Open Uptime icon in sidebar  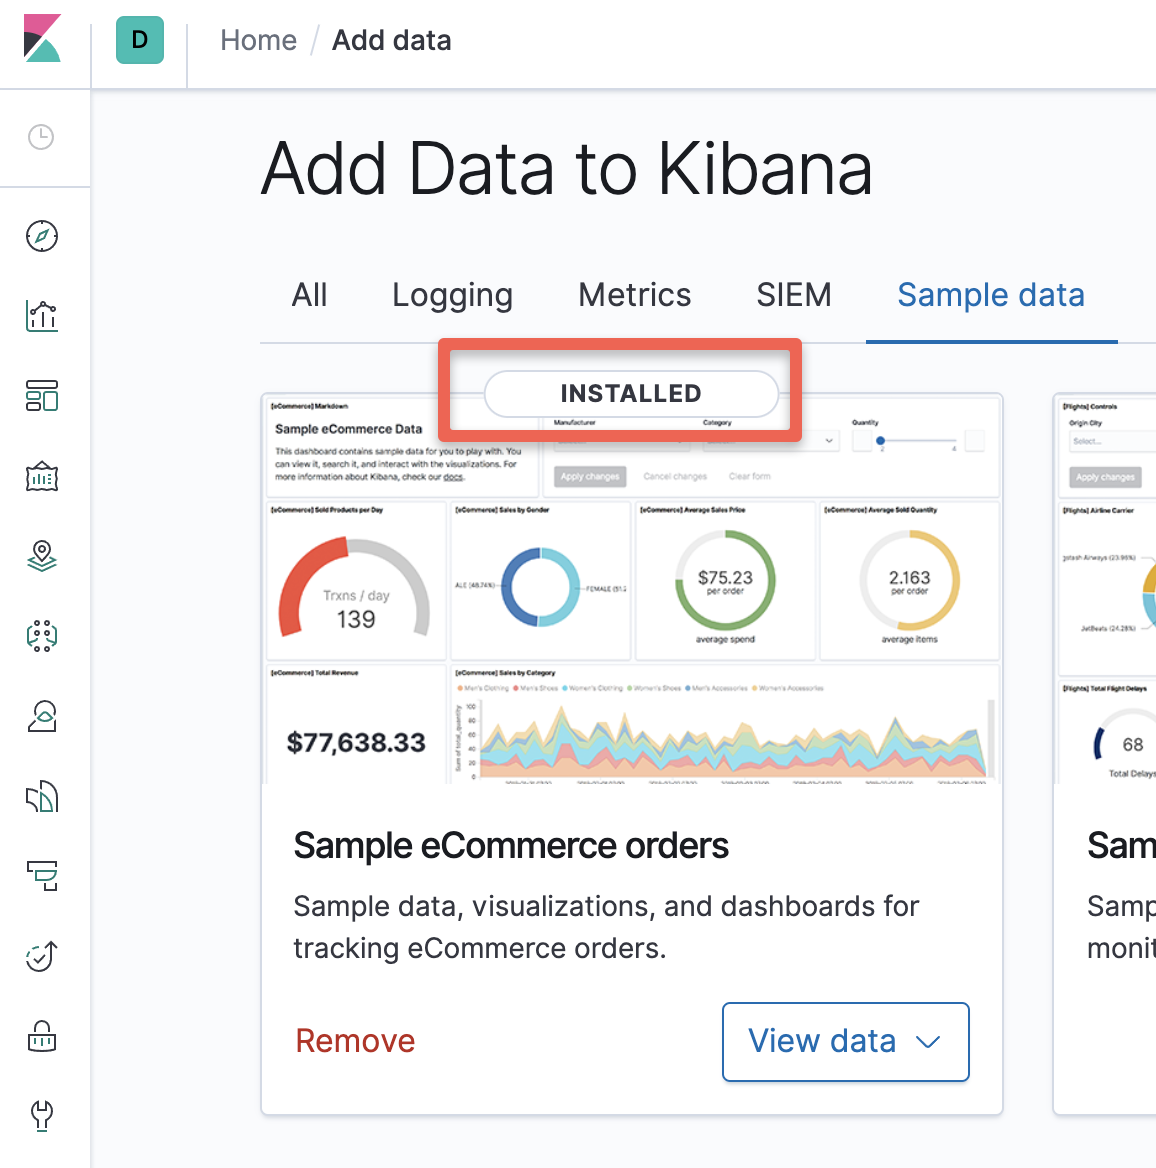click(x=42, y=956)
